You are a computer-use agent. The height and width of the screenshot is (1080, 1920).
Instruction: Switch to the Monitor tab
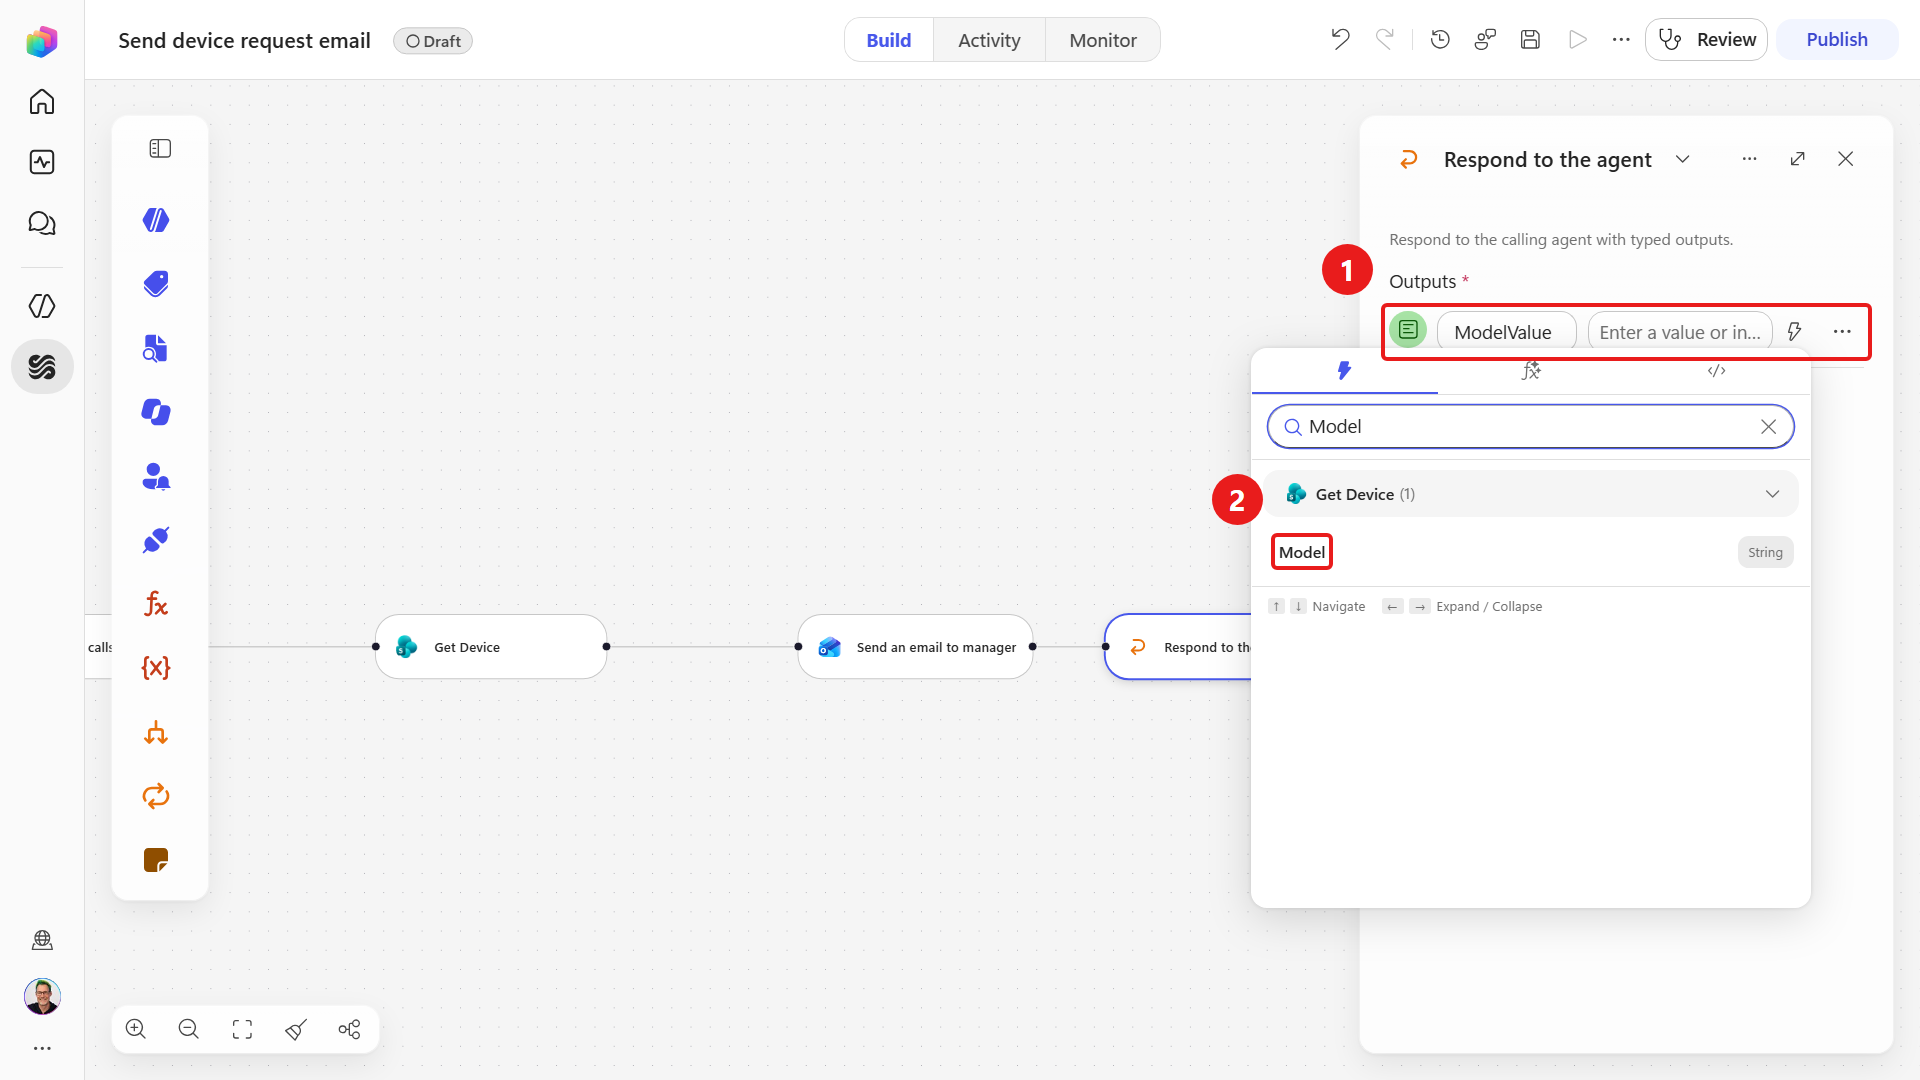pyautogui.click(x=1103, y=40)
